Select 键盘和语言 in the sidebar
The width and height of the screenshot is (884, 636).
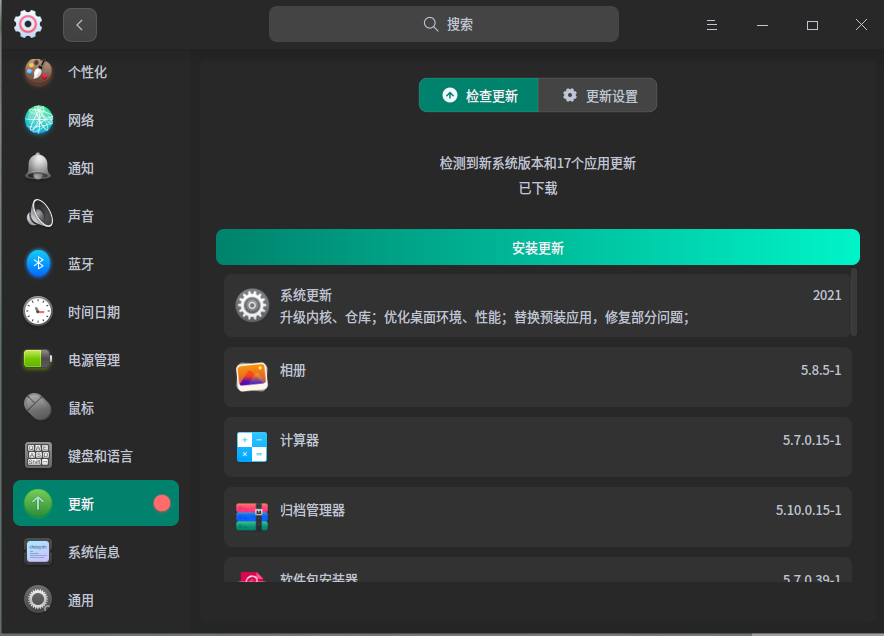[x=96, y=455]
